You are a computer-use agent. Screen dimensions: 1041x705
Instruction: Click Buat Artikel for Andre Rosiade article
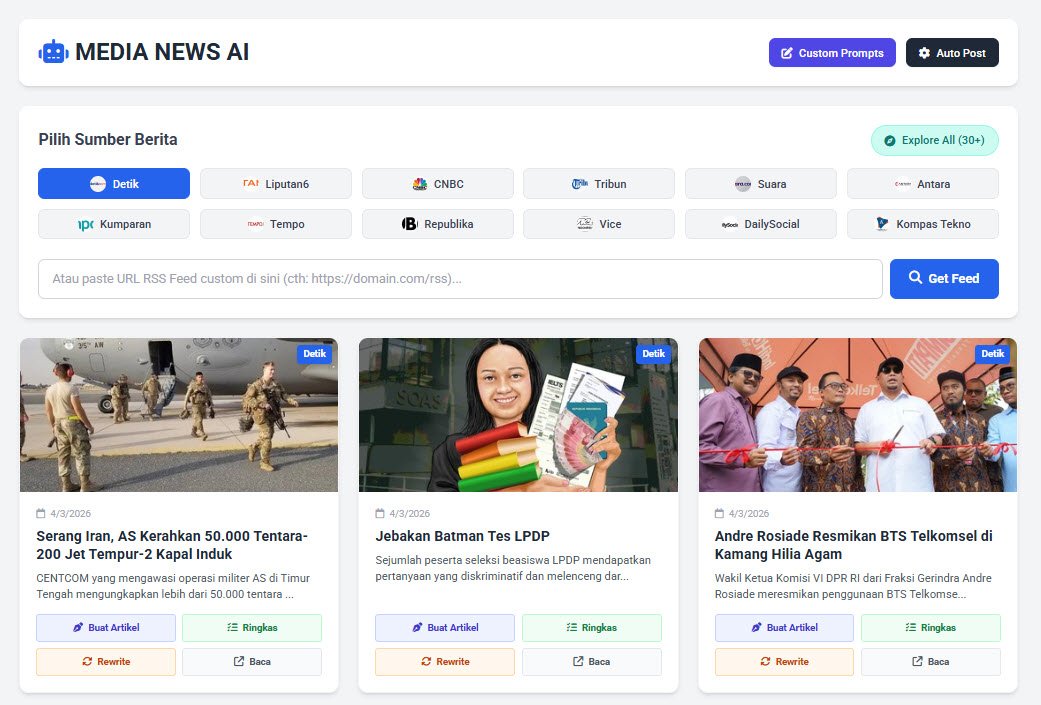click(x=784, y=627)
